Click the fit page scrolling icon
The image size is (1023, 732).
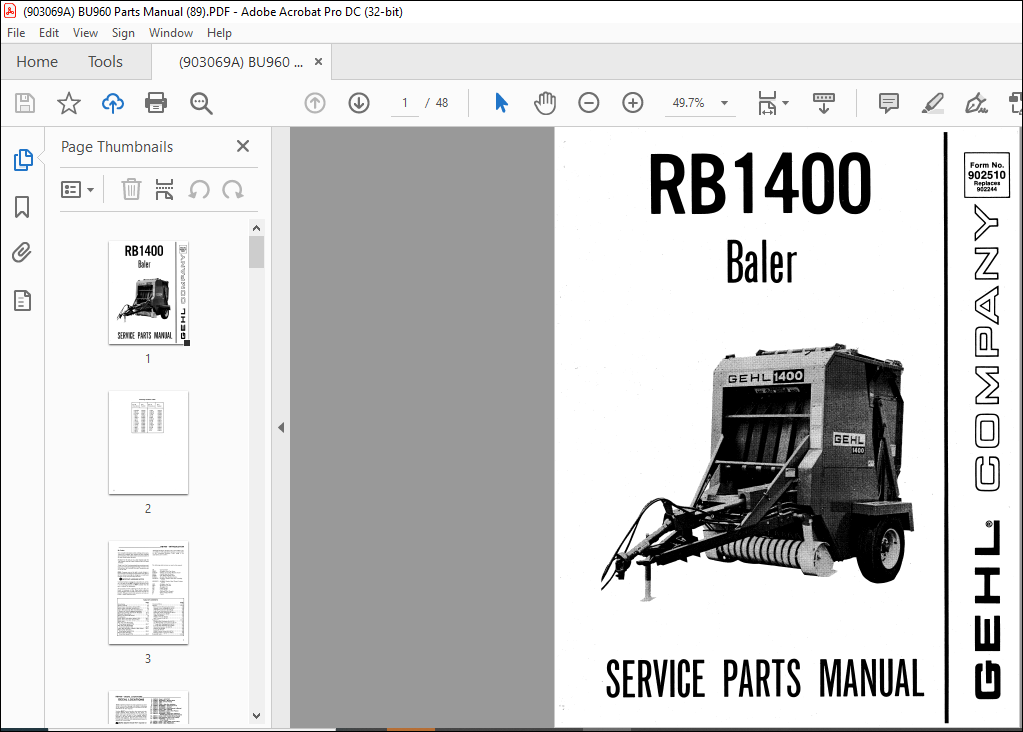pos(767,103)
